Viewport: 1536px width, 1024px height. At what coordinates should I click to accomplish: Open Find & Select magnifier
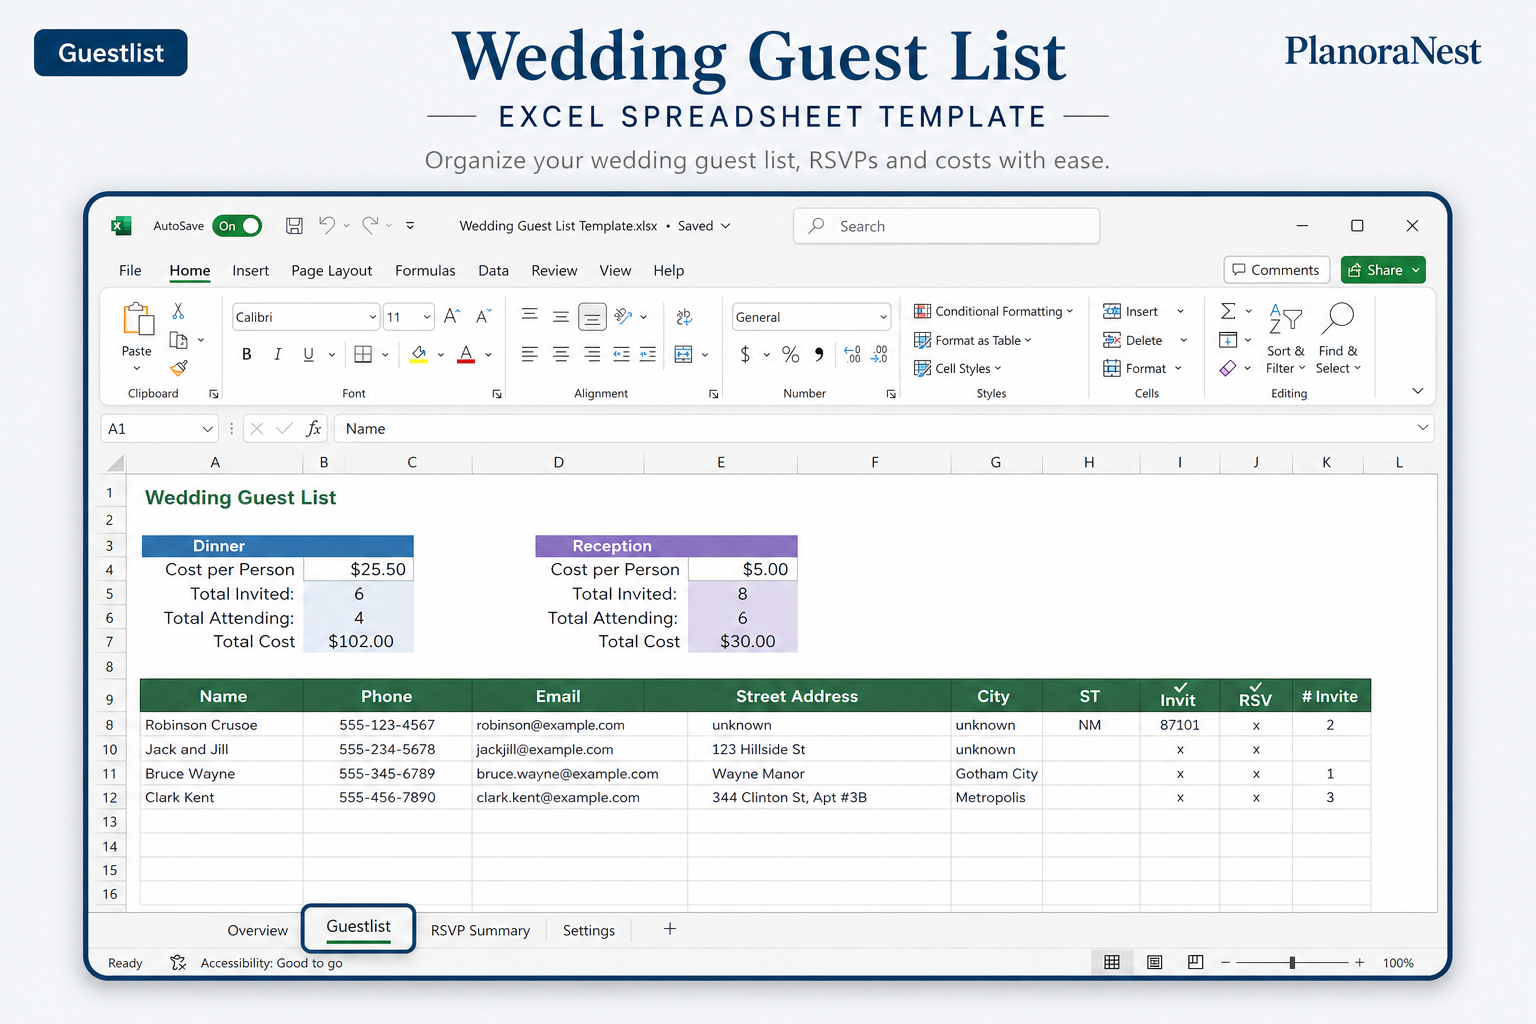(x=1338, y=338)
